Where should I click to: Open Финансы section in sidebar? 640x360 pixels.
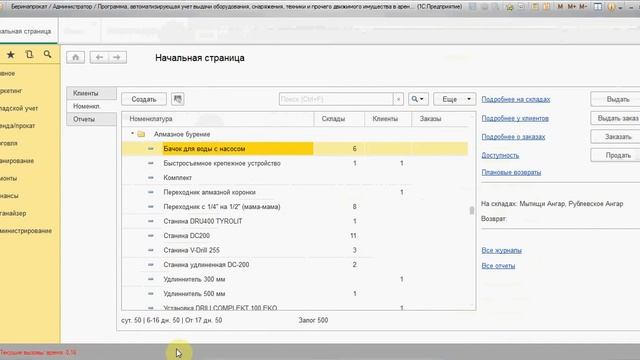click(9, 196)
